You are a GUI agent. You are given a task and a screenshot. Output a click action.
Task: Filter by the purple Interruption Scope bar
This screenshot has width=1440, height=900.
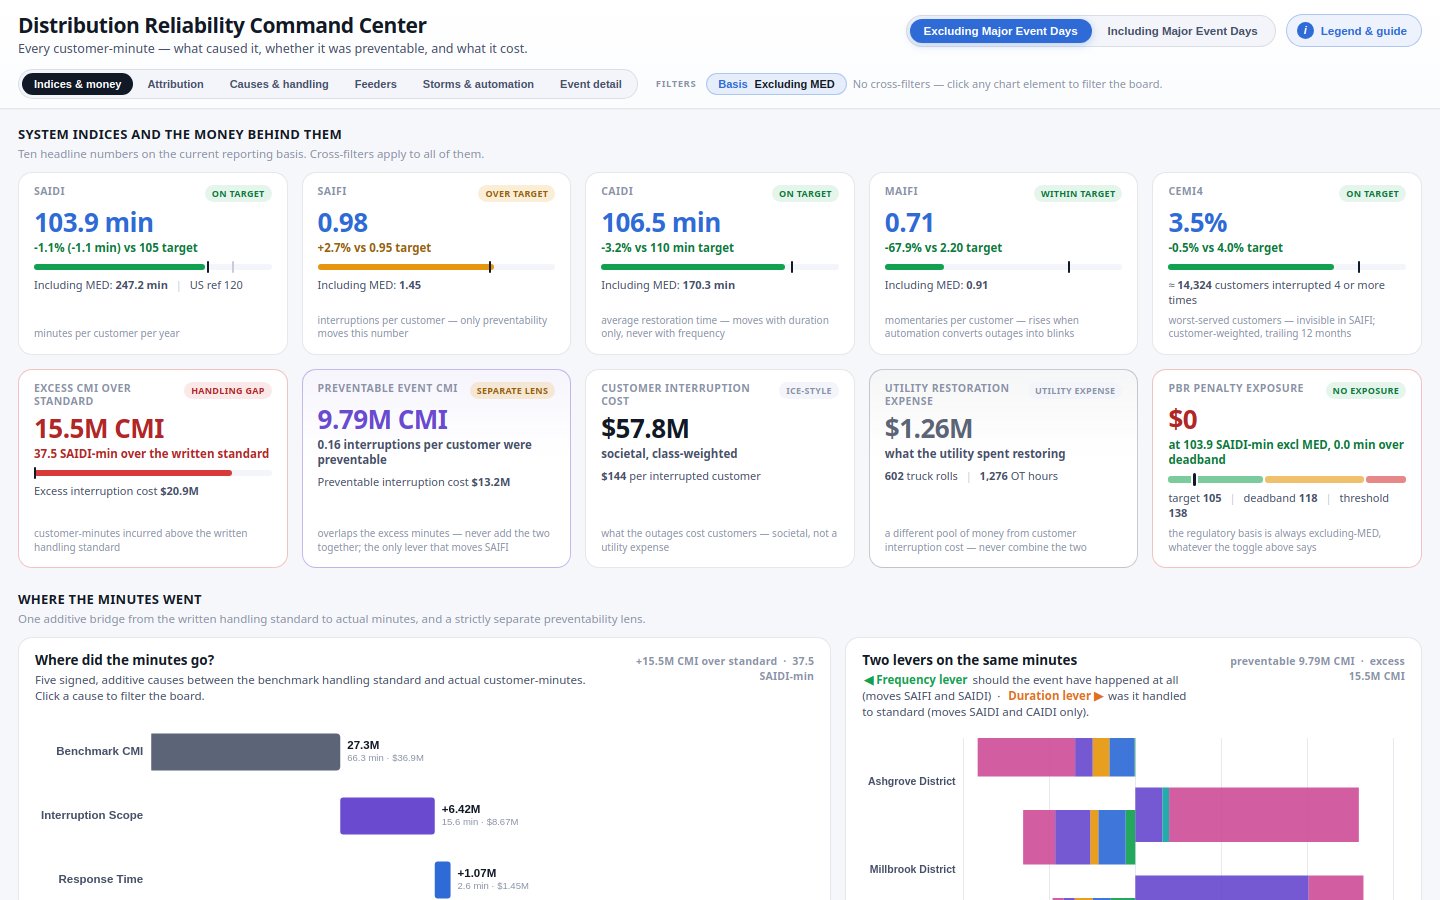387,816
